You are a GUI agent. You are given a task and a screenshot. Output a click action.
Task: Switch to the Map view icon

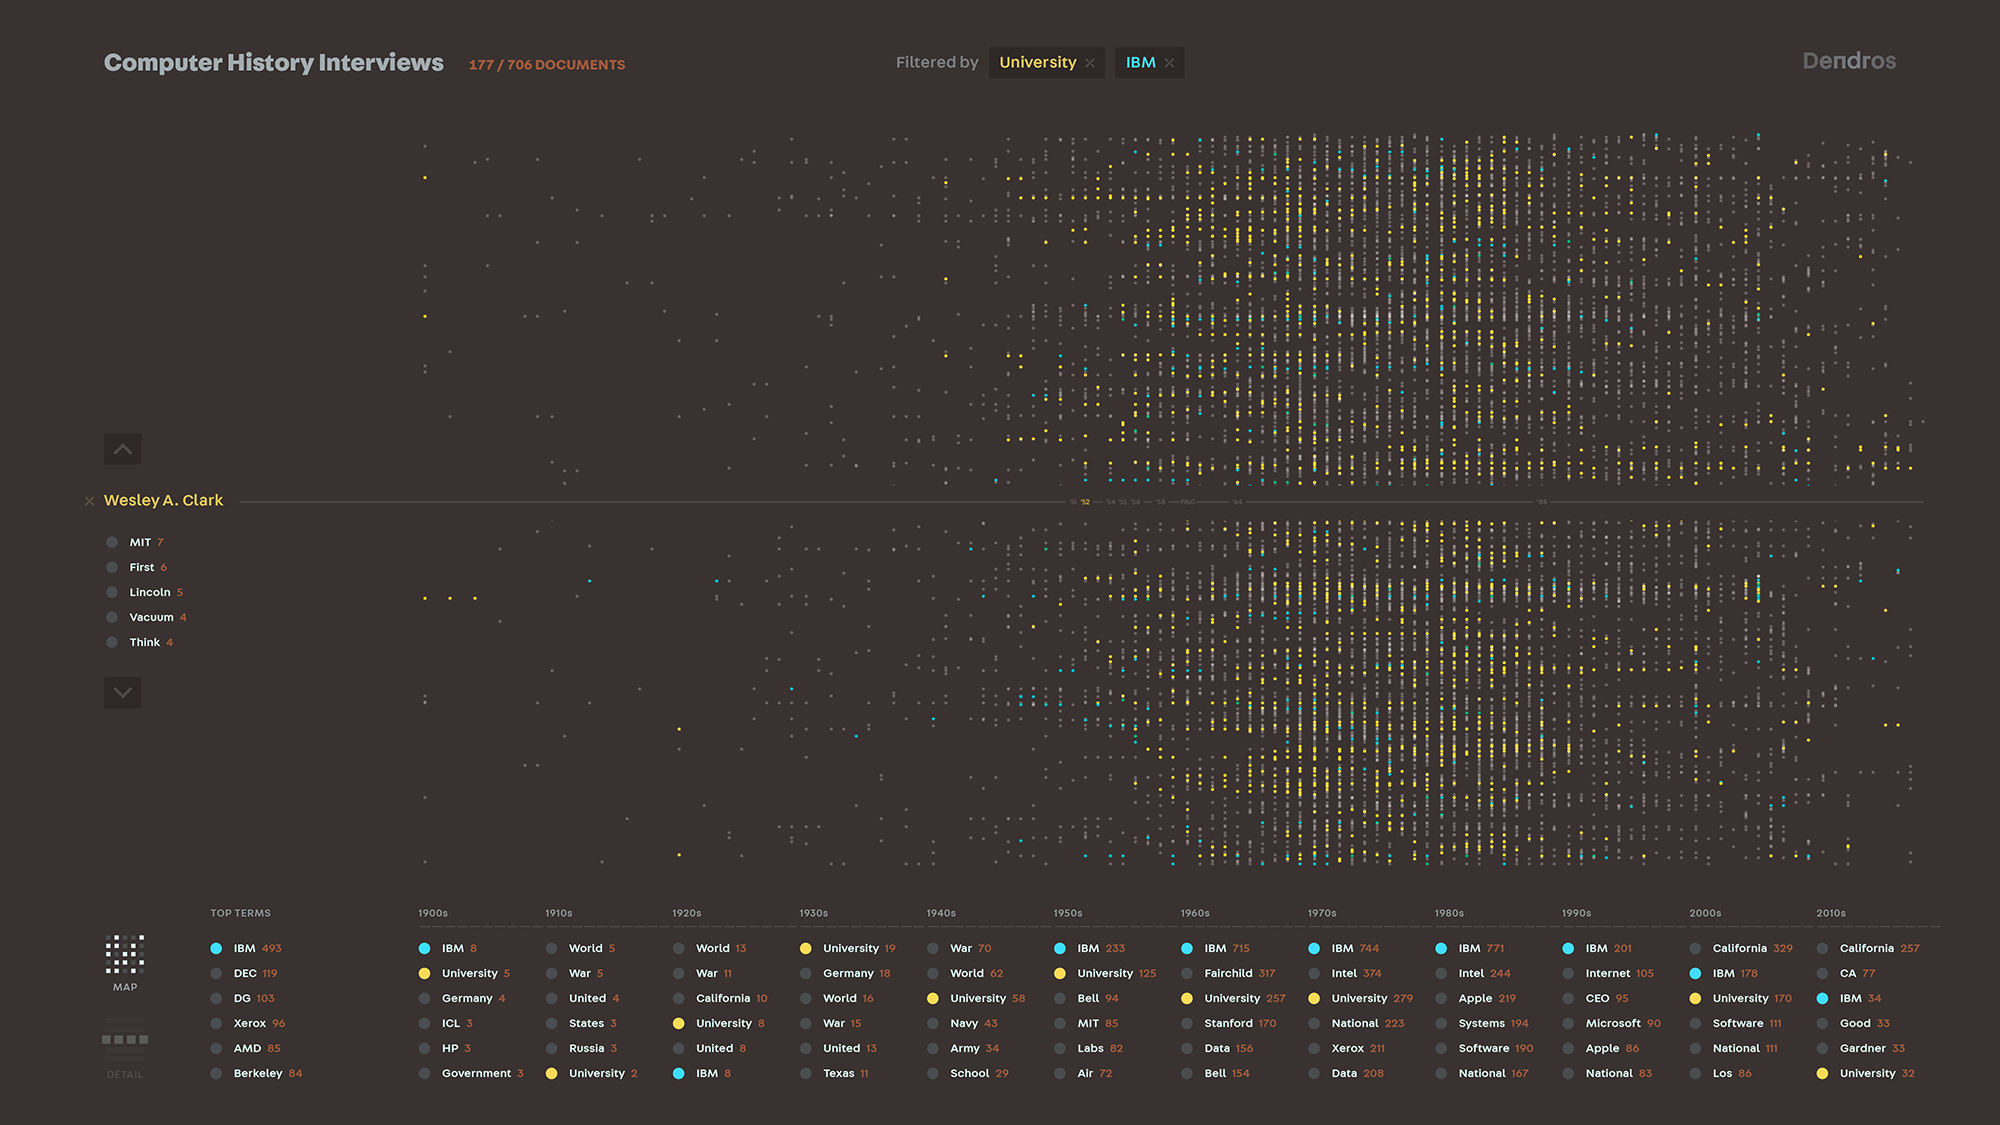point(125,955)
